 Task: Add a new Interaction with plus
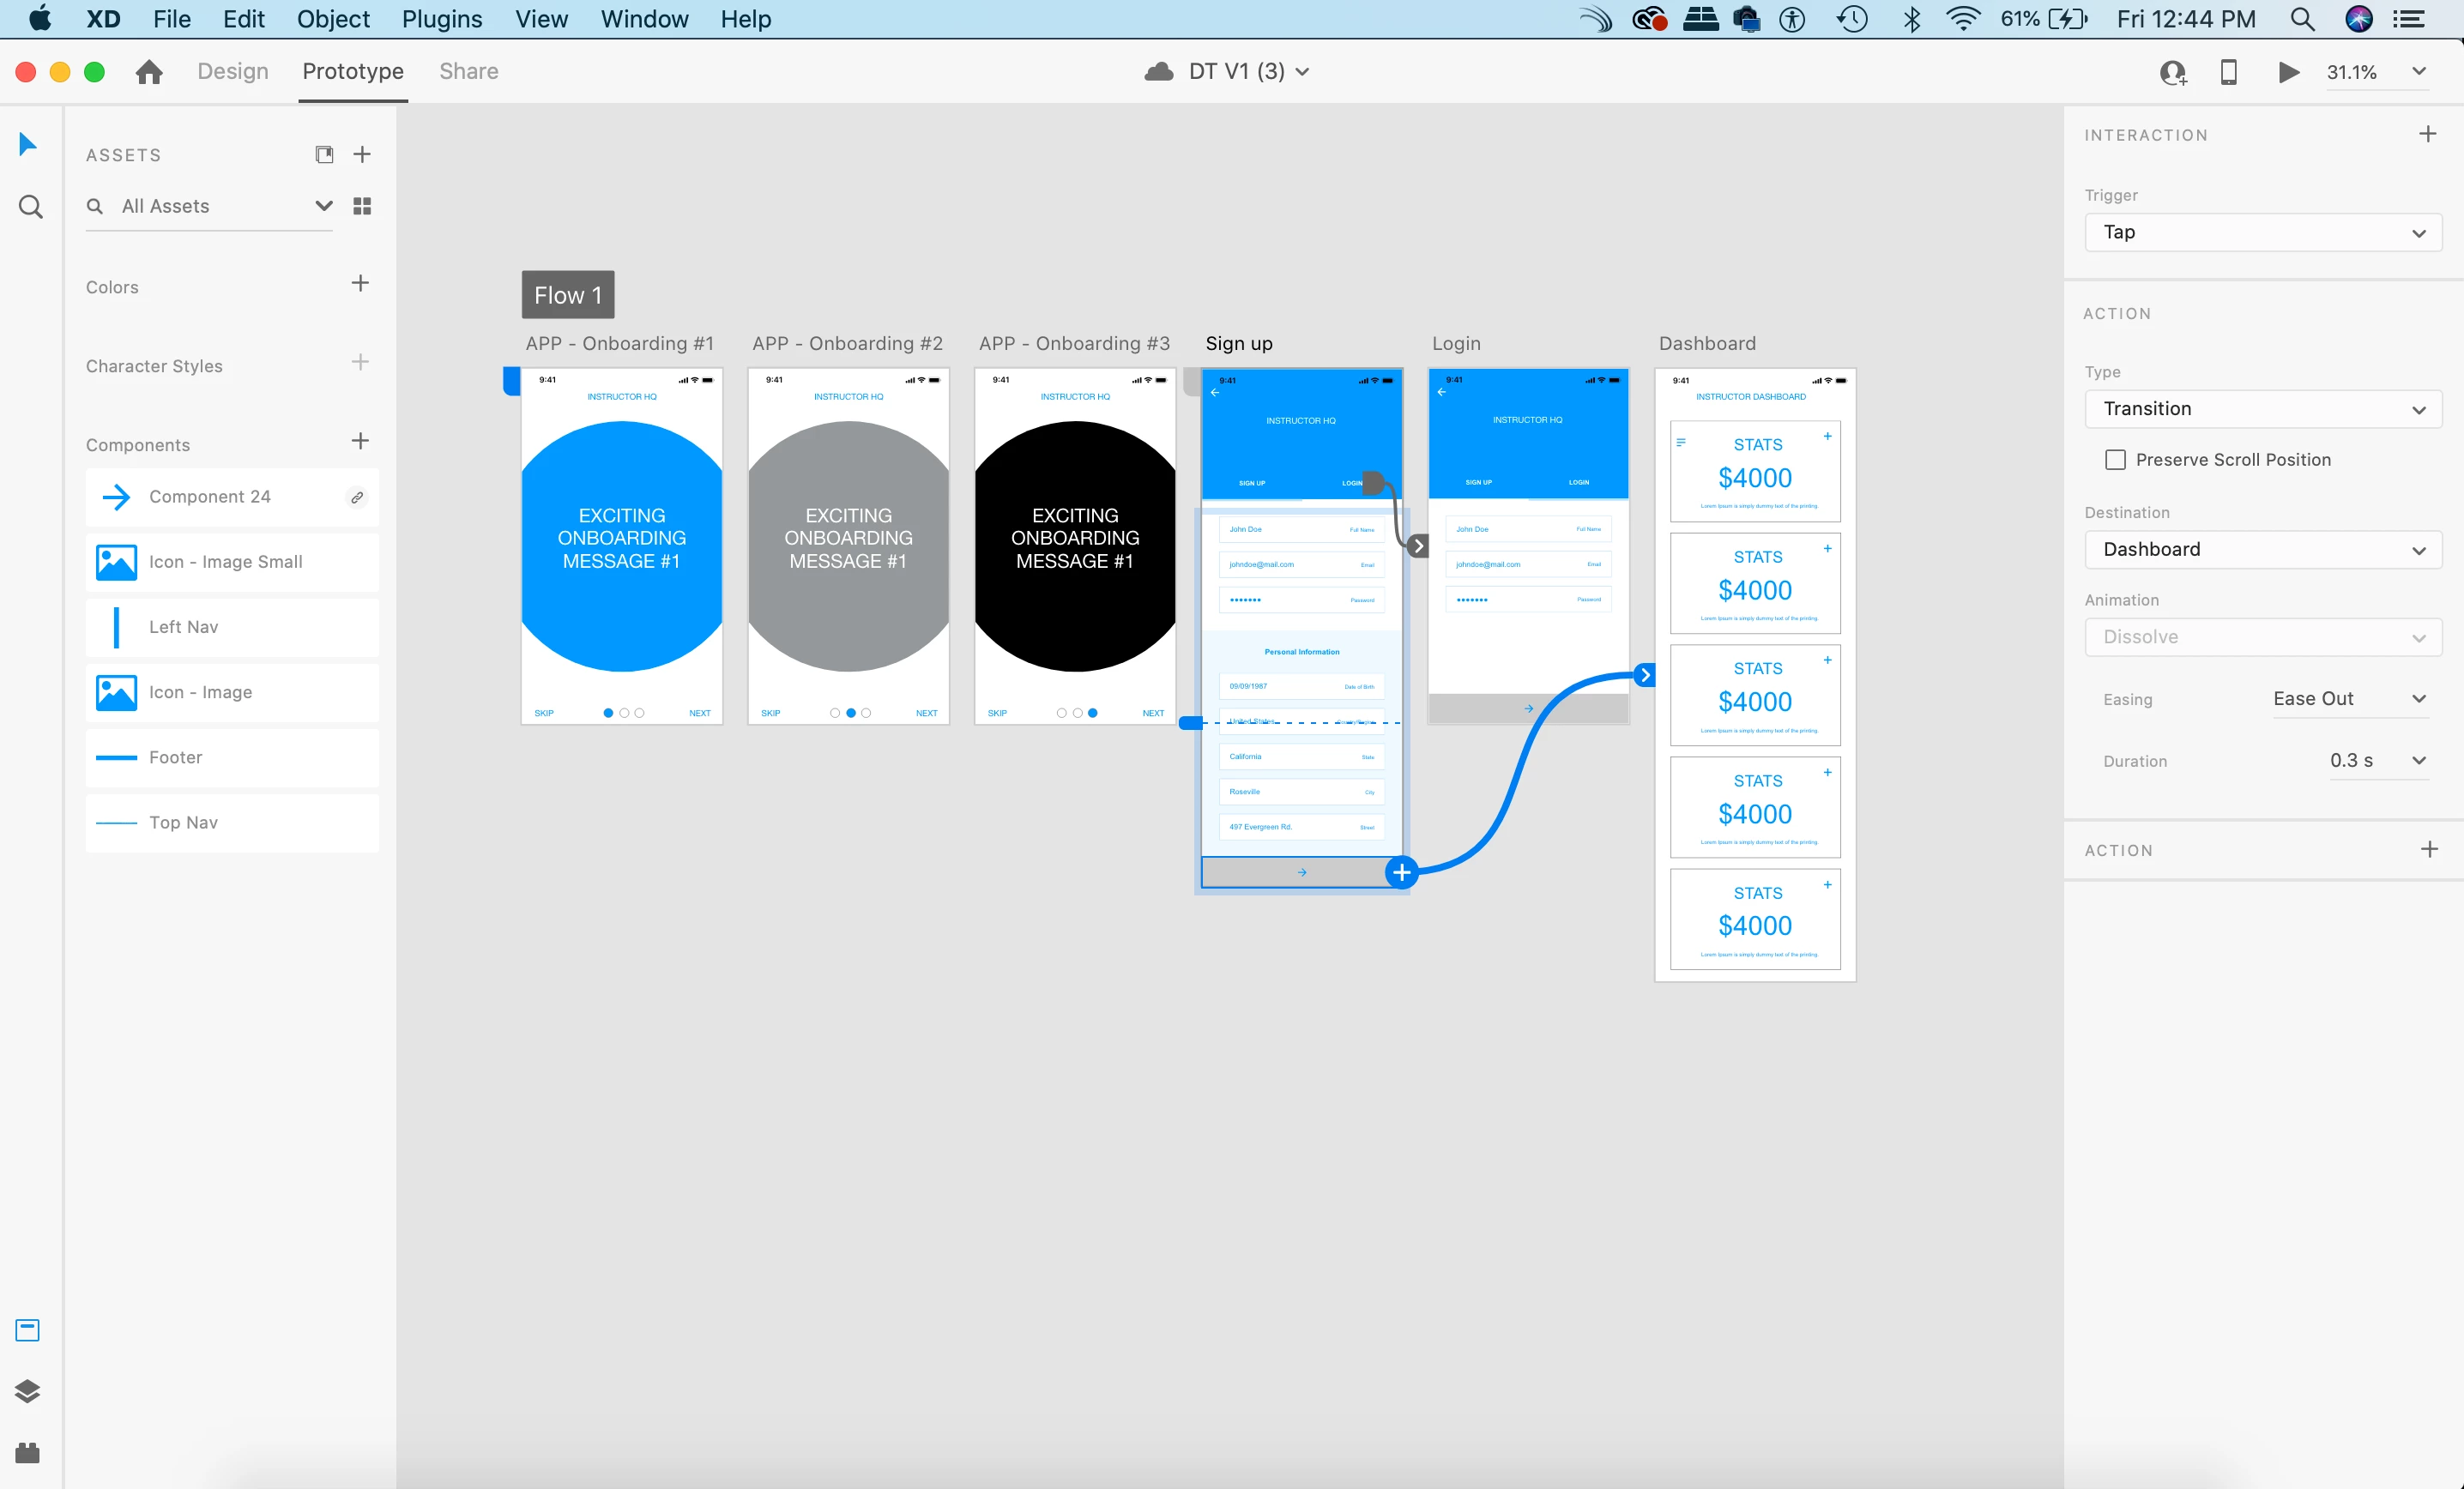[2427, 134]
